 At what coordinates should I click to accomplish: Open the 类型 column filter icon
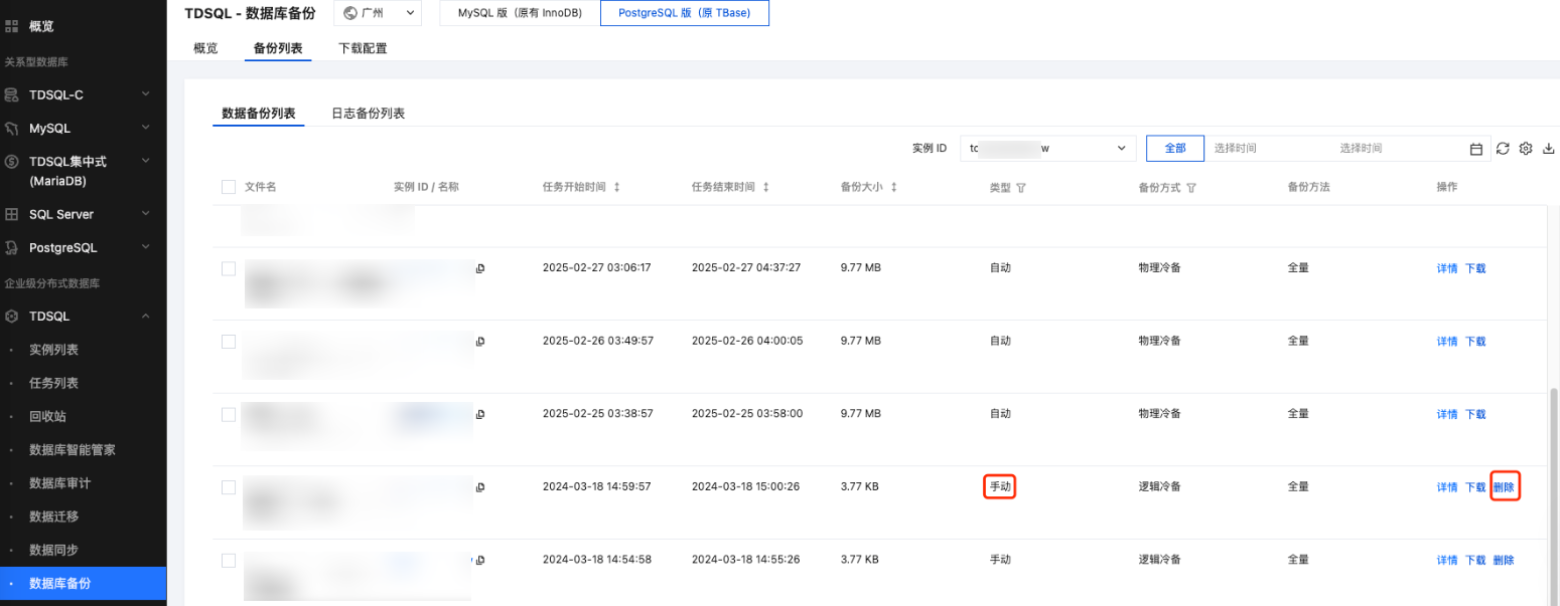(x=1022, y=188)
